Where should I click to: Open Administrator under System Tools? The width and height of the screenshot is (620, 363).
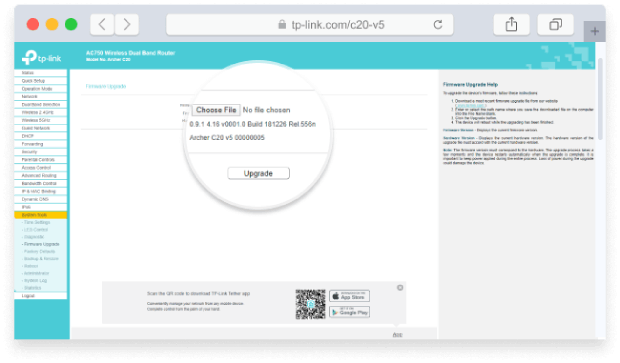[36, 273]
